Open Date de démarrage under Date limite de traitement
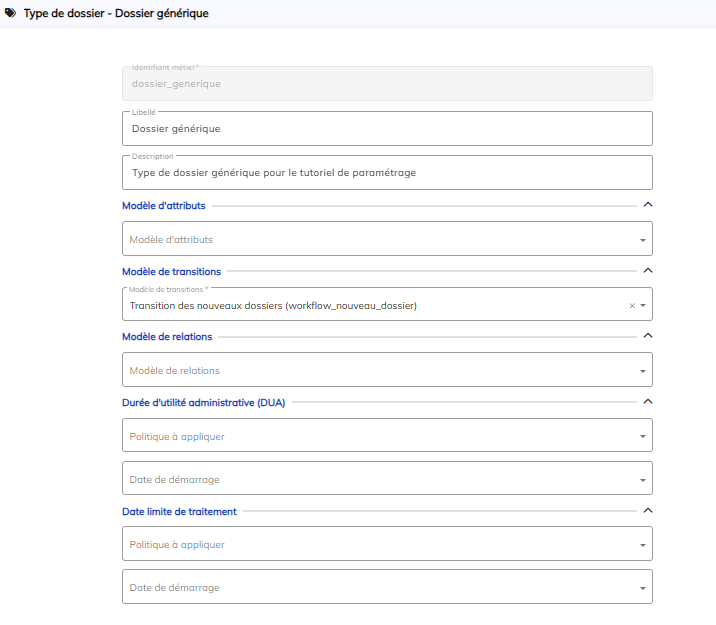Viewport: 716px width, 625px height. pos(387,588)
